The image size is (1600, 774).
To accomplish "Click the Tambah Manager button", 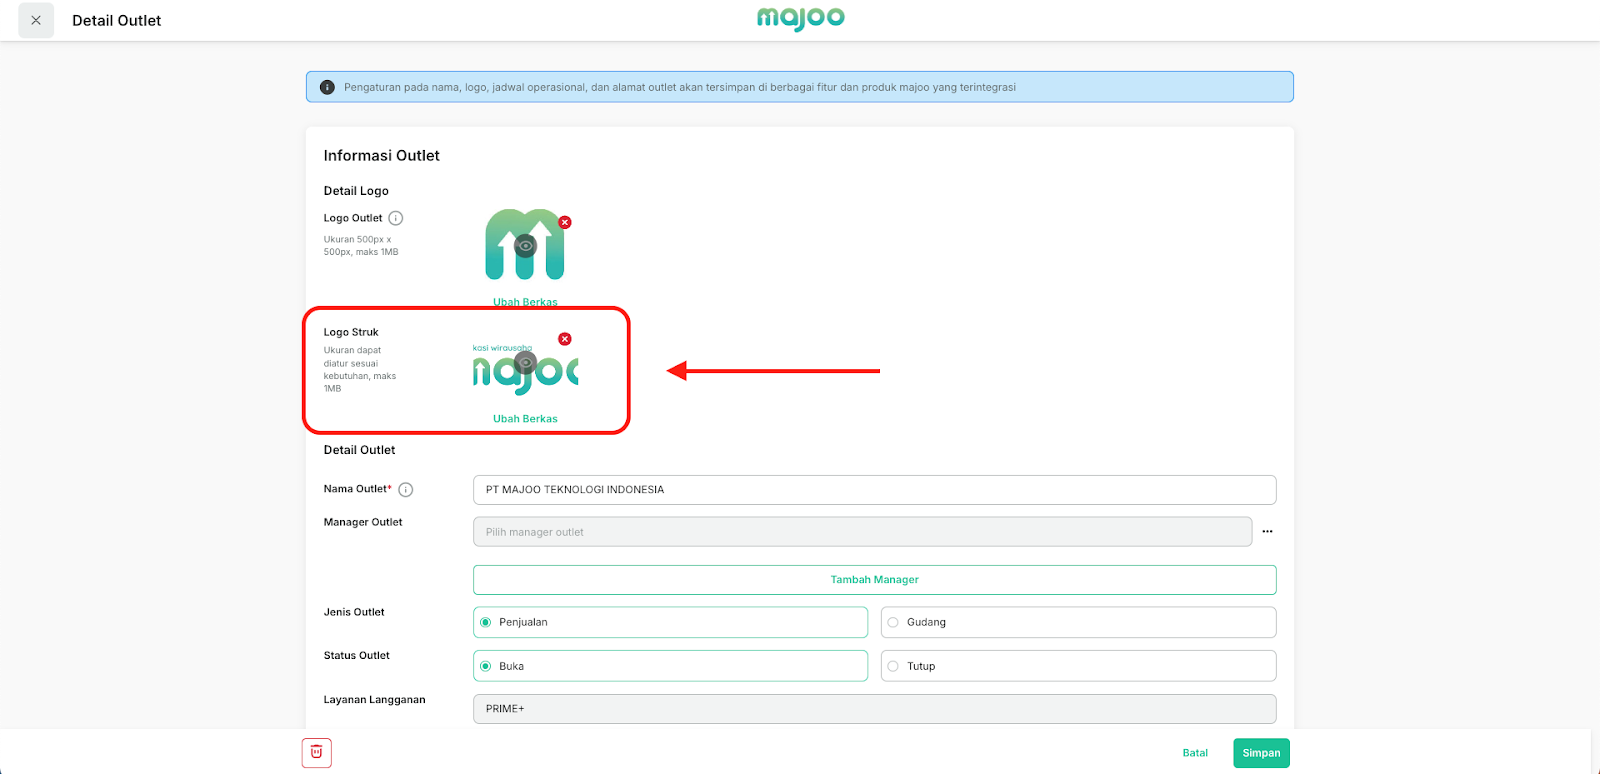I will pyautogui.click(x=874, y=580).
